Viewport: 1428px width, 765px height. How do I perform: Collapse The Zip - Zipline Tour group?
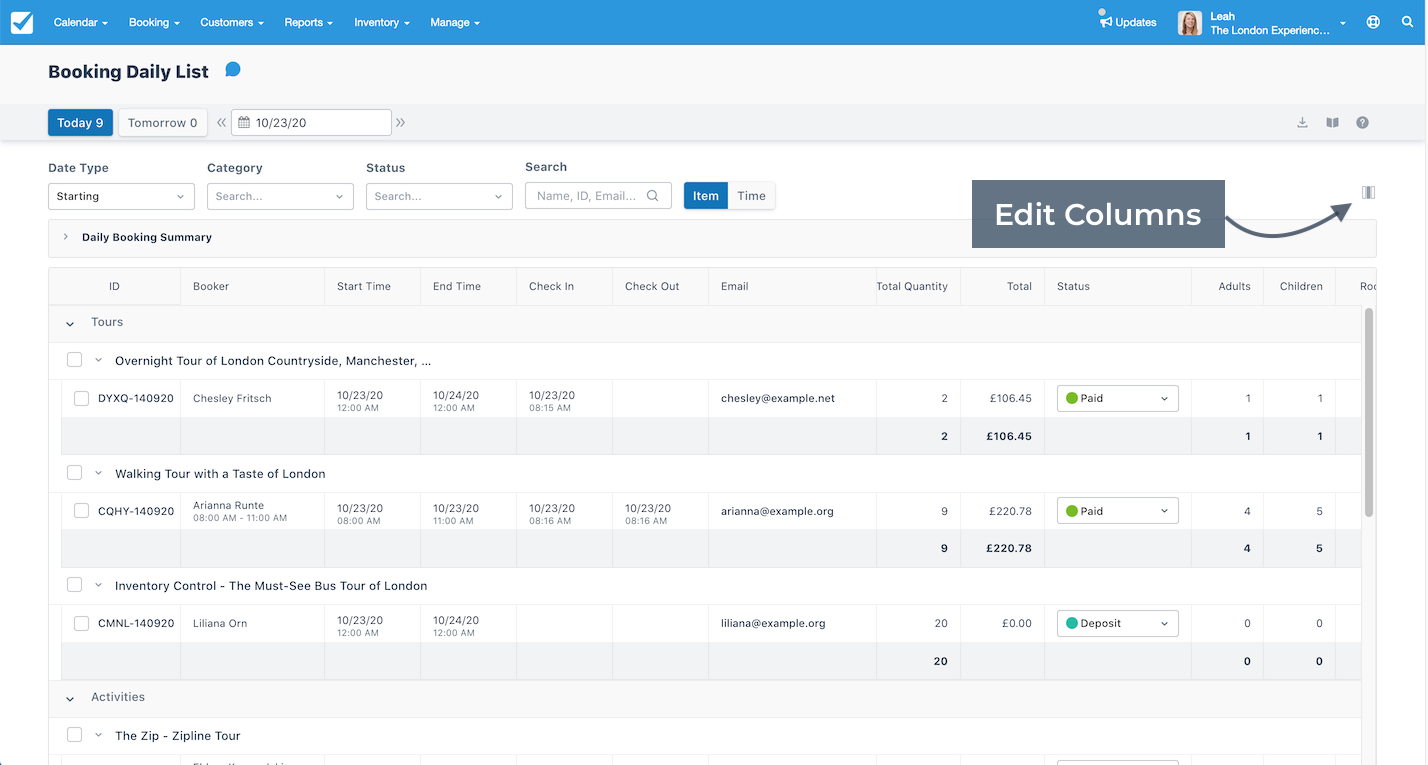(99, 735)
